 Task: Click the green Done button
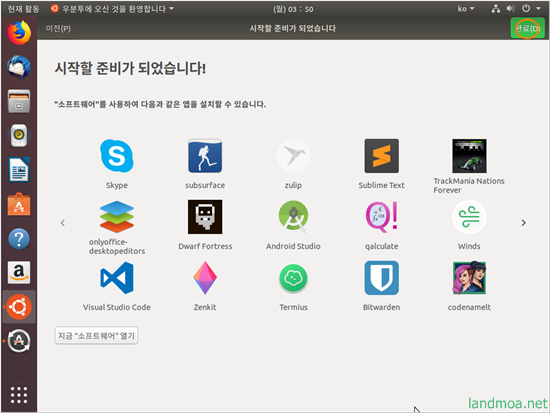[528, 28]
